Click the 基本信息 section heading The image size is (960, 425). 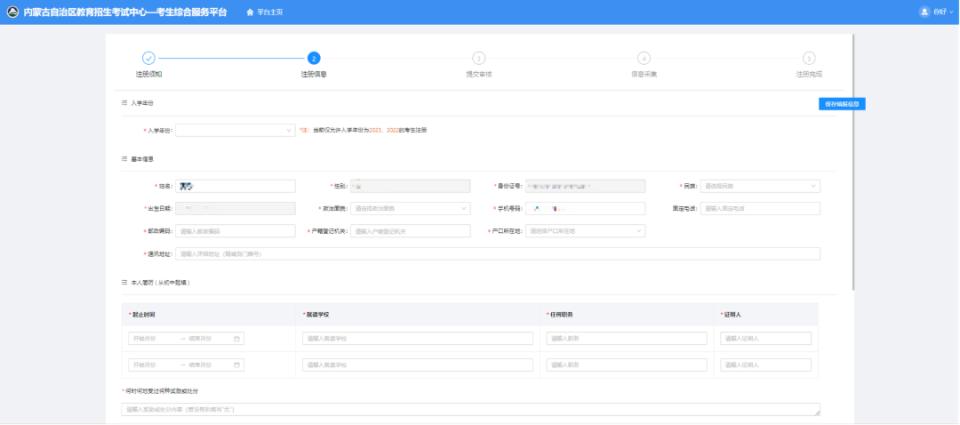pos(142,159)
